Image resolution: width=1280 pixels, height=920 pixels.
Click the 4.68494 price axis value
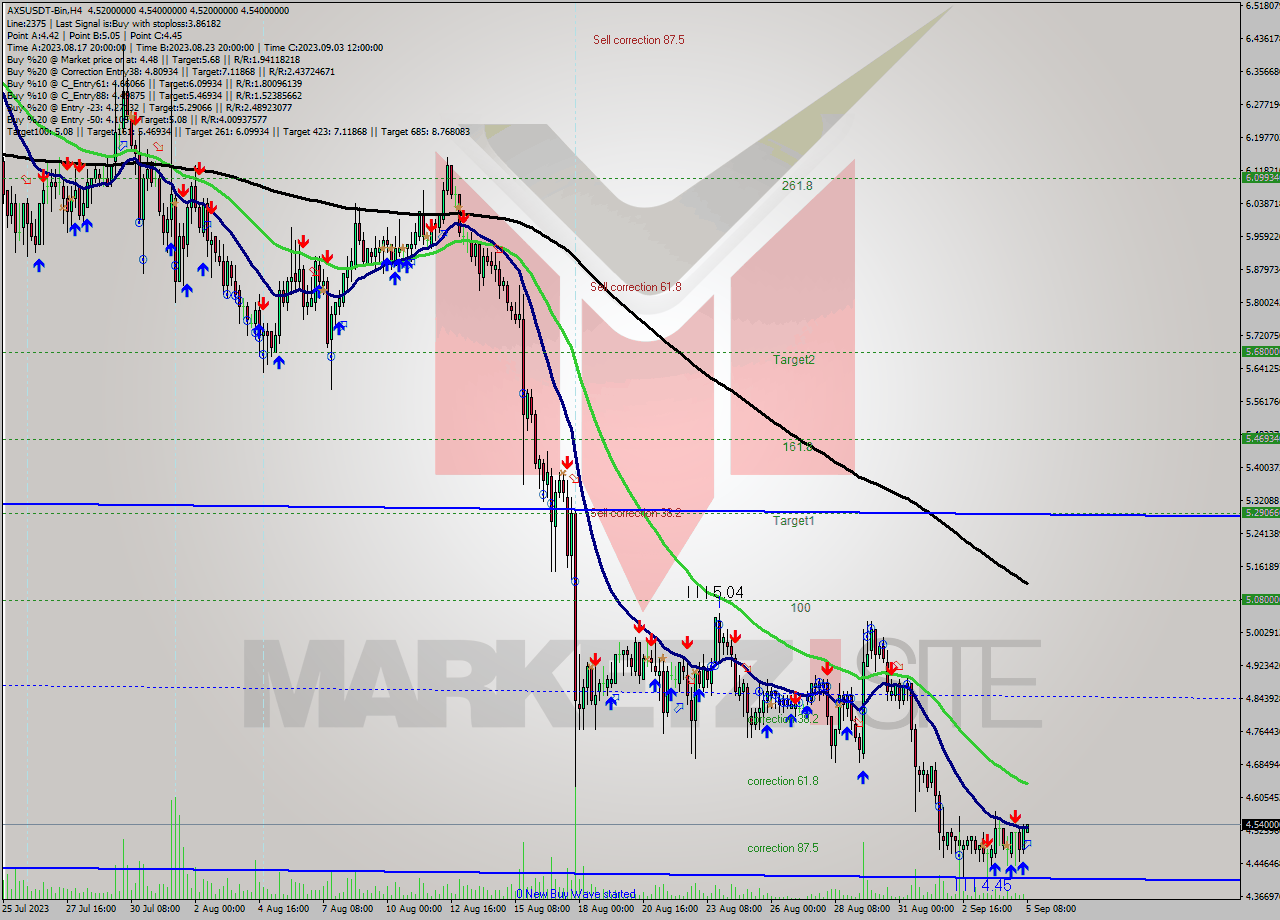point(1262,764)
